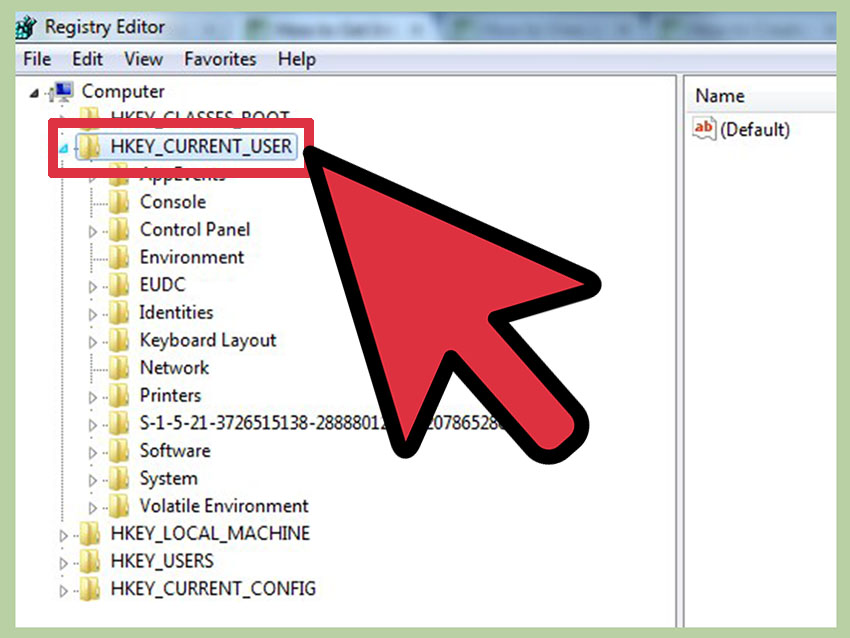Open the Favorites menu
850x638 pixels.
[x=220, y=59]
